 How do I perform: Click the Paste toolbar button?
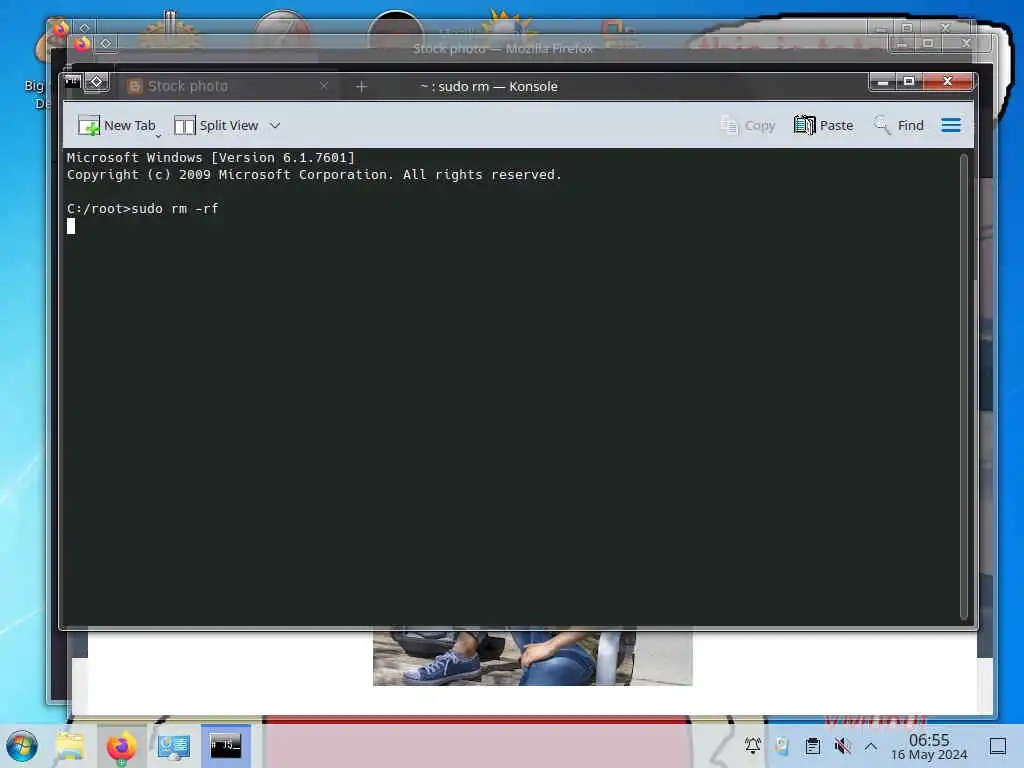(x=824, y=125)
